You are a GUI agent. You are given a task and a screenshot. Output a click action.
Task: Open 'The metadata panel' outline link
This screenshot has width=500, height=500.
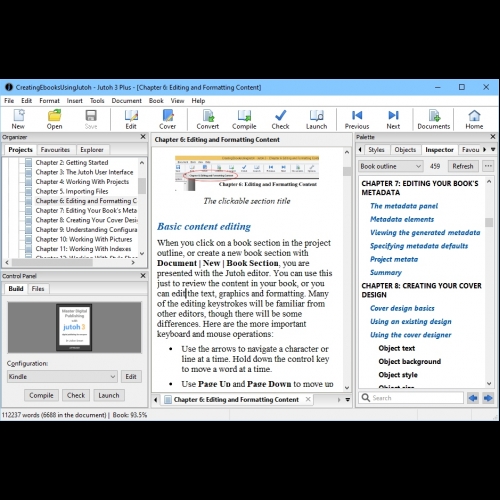404,206
